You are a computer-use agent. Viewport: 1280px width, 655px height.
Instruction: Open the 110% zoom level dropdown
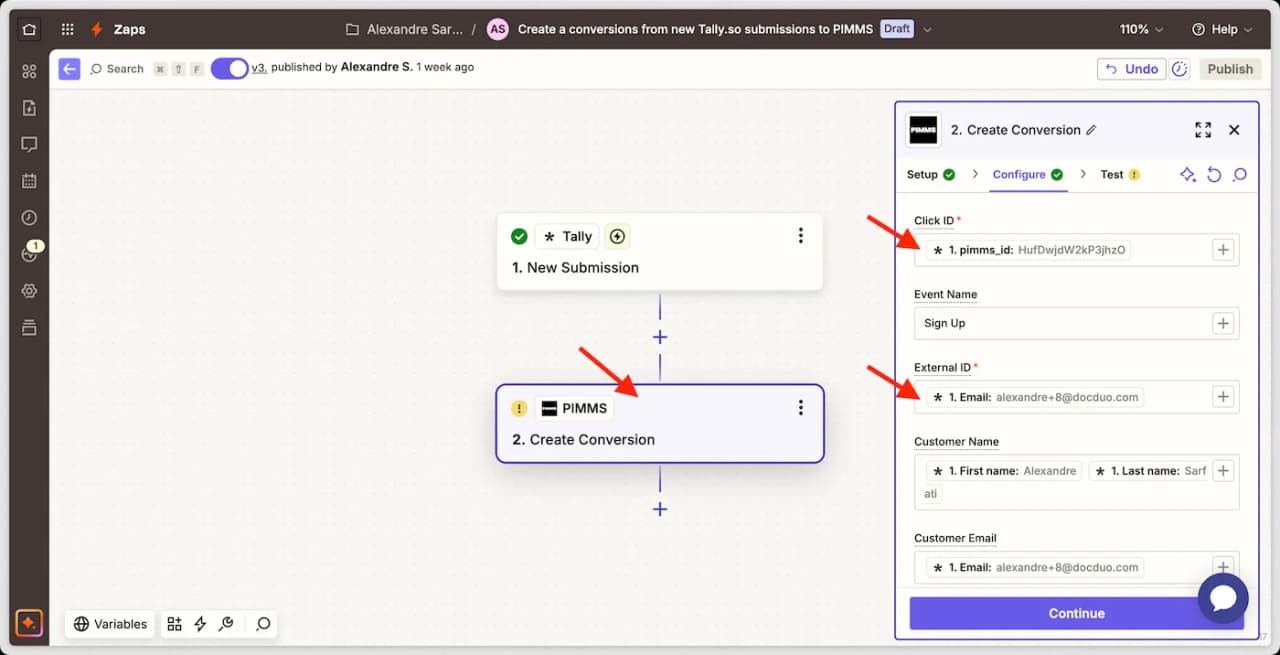(1141, 29)
